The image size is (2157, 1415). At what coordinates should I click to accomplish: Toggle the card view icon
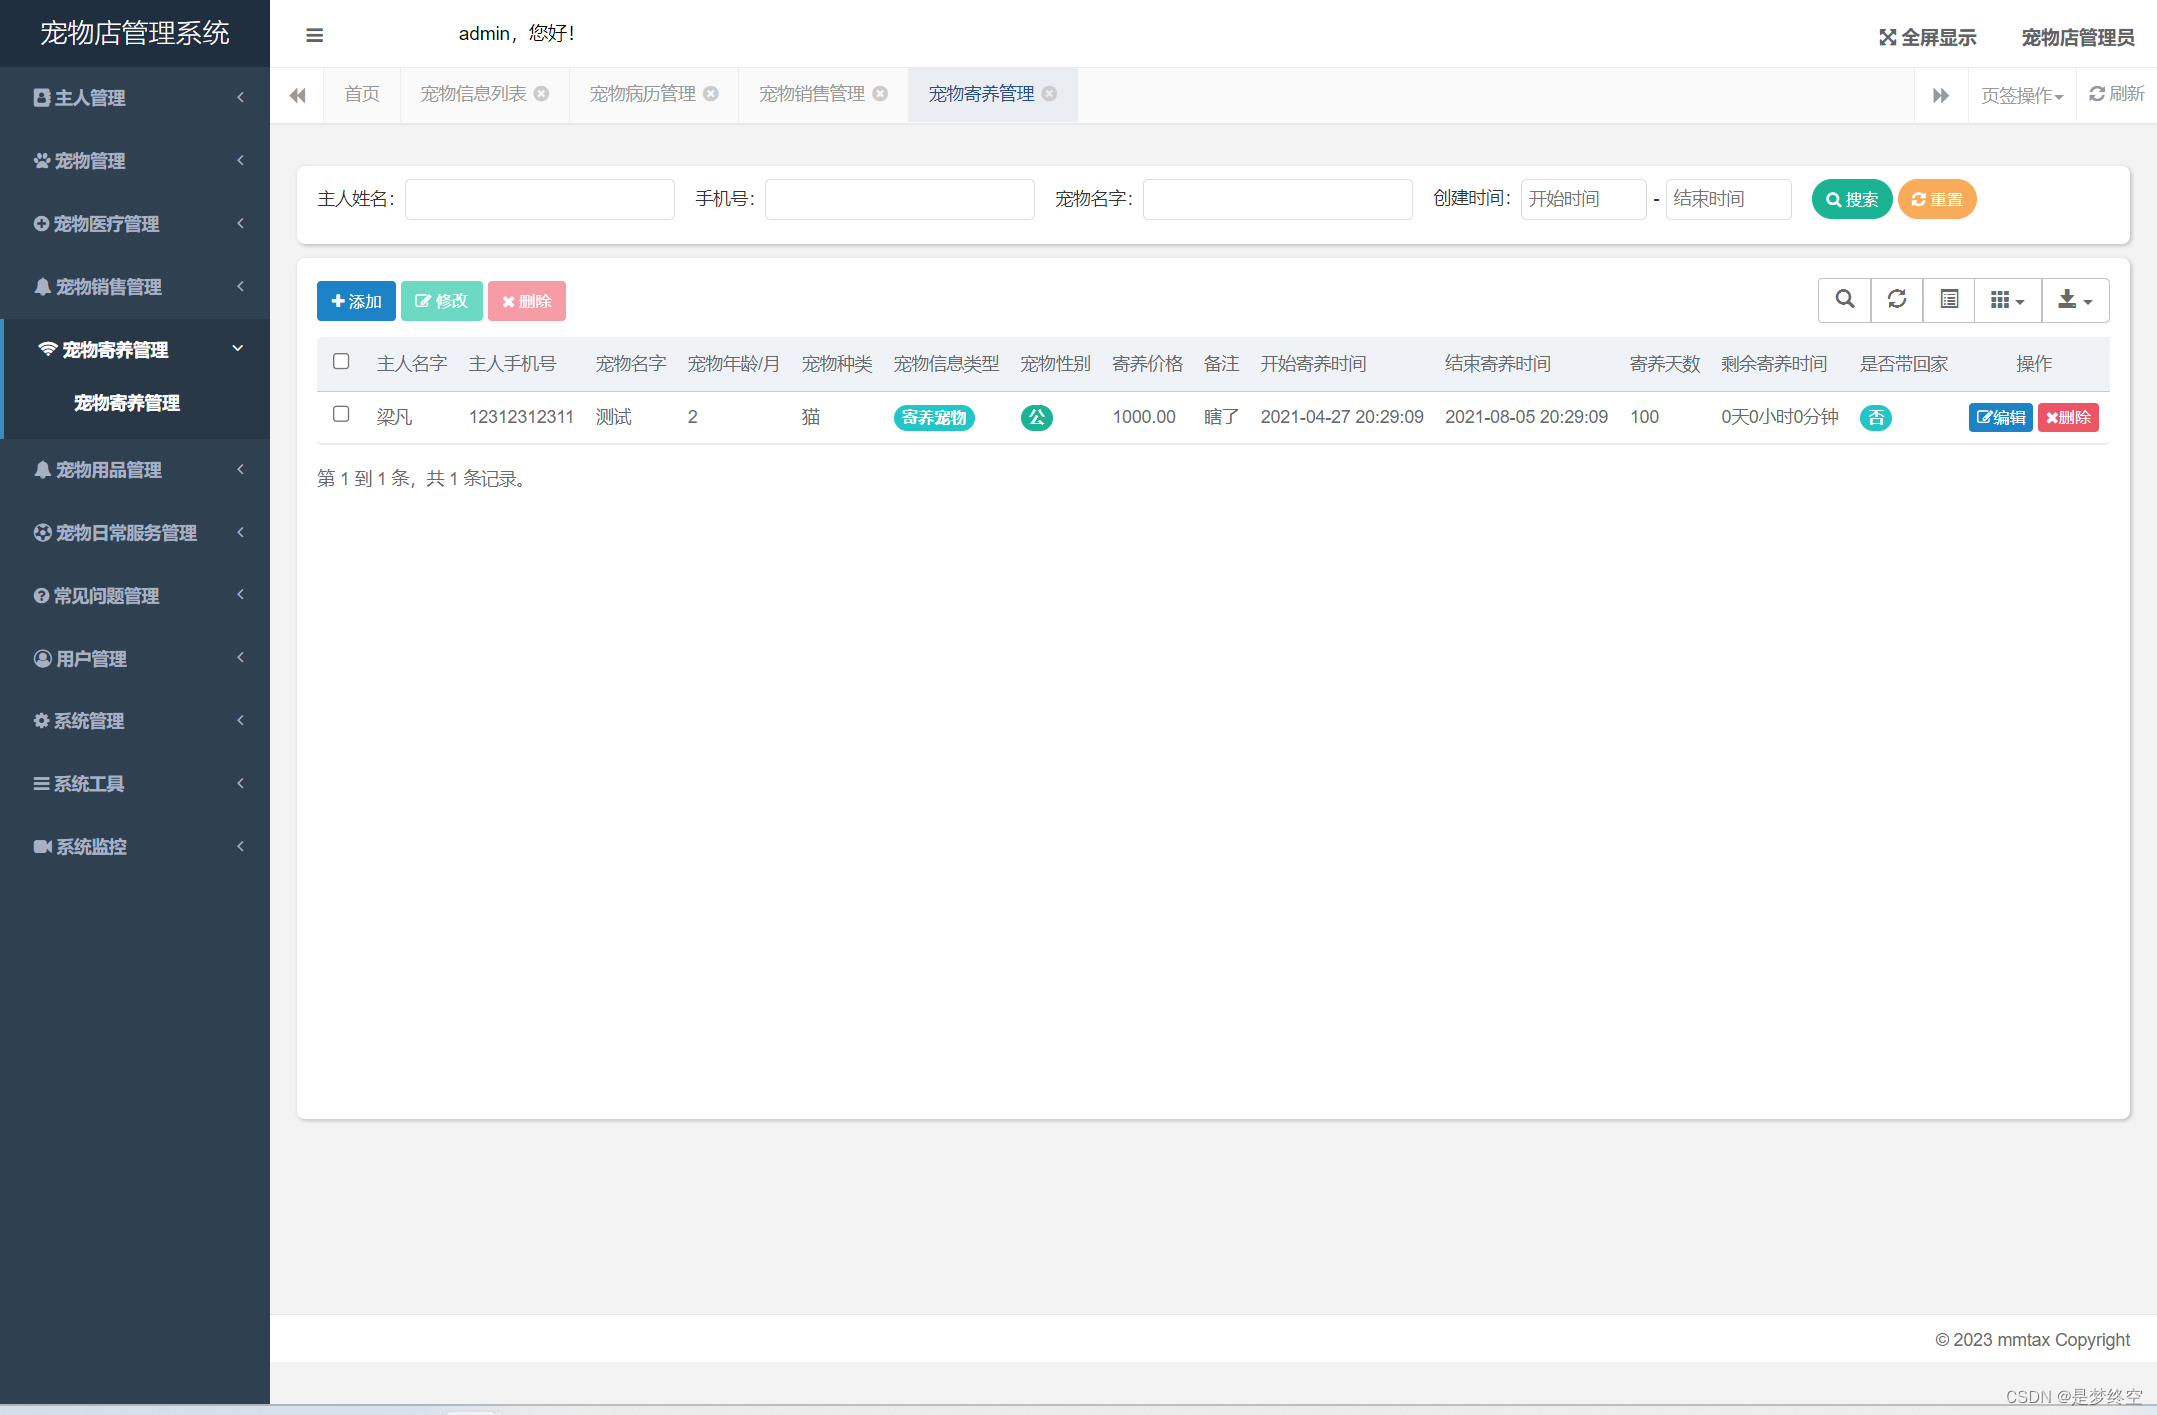point(1948,299)
